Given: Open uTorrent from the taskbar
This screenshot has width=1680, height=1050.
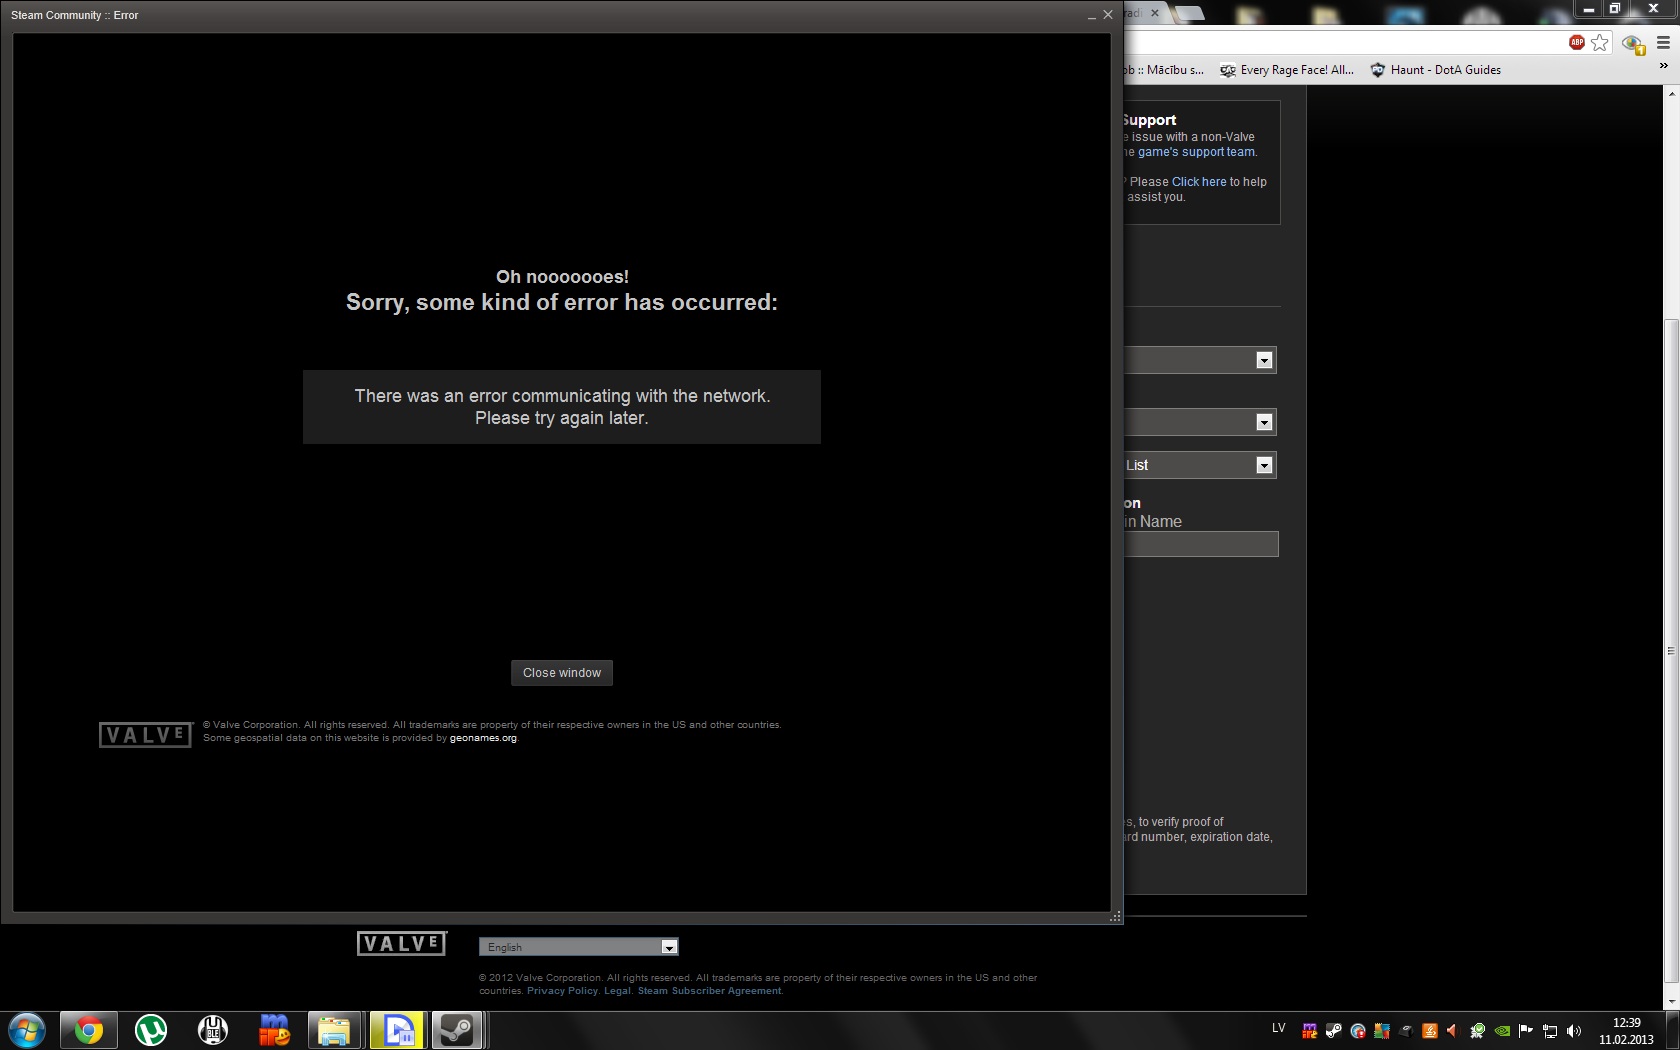Looking at the screenshot, I should point(151,1030).
